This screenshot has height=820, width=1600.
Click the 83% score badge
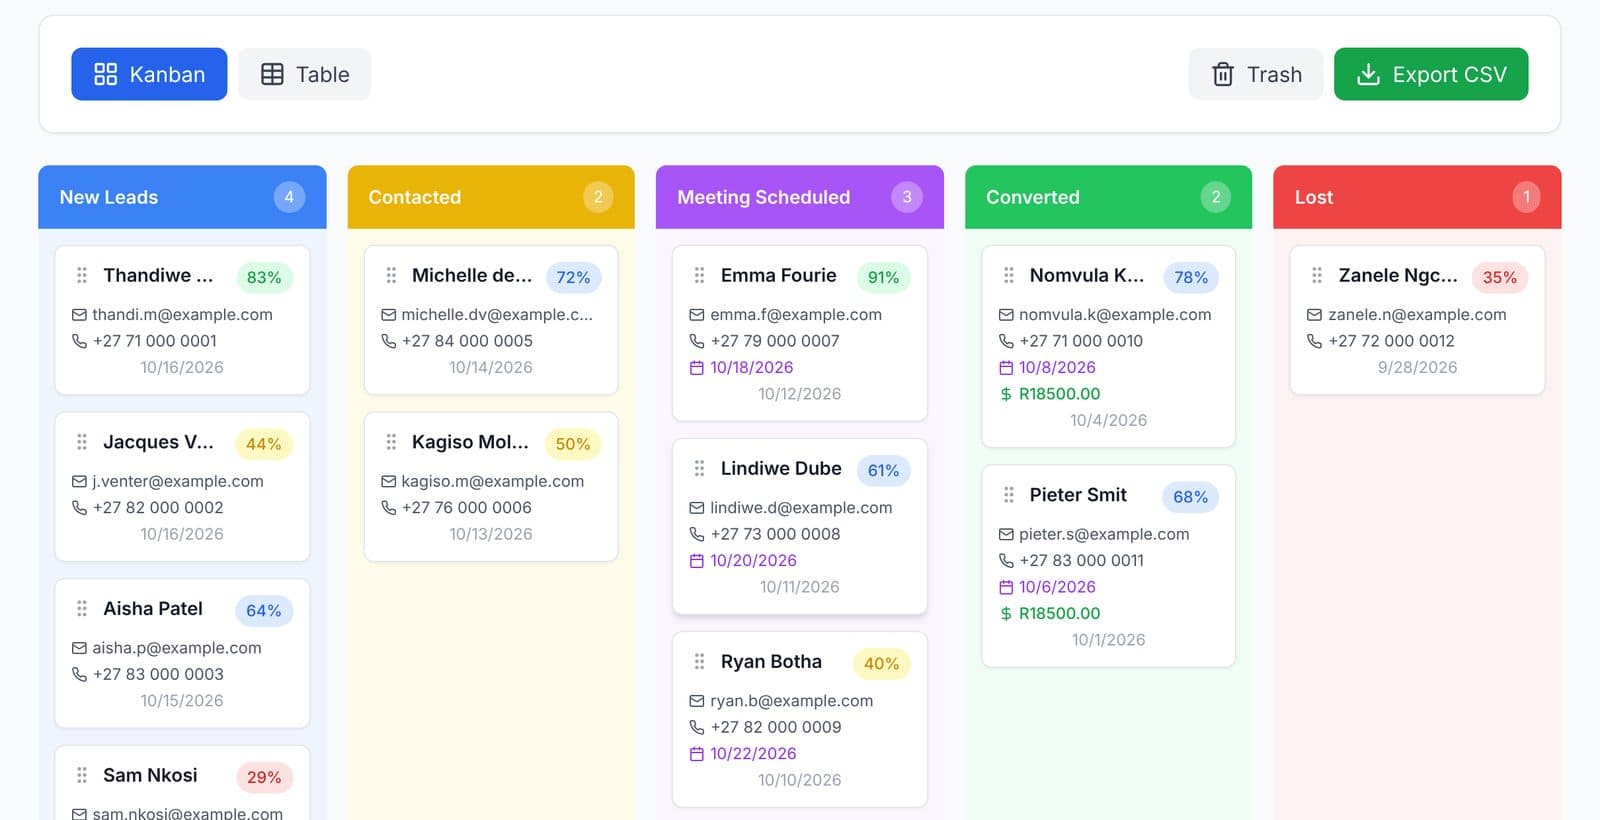point(264,277)
